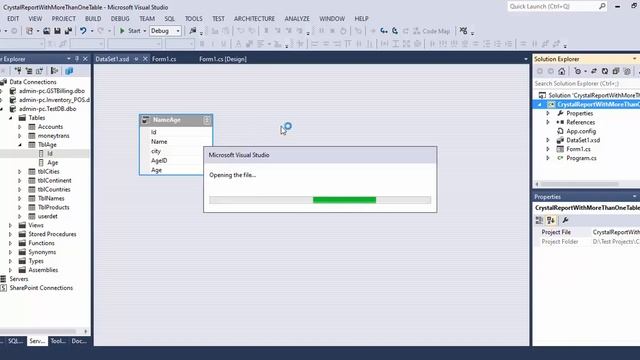Image resolution: width=640 pixels, height=360 pixels.
Task: Select admin-pc.GSTBilling.dbo connection
Action: (52, 91)
